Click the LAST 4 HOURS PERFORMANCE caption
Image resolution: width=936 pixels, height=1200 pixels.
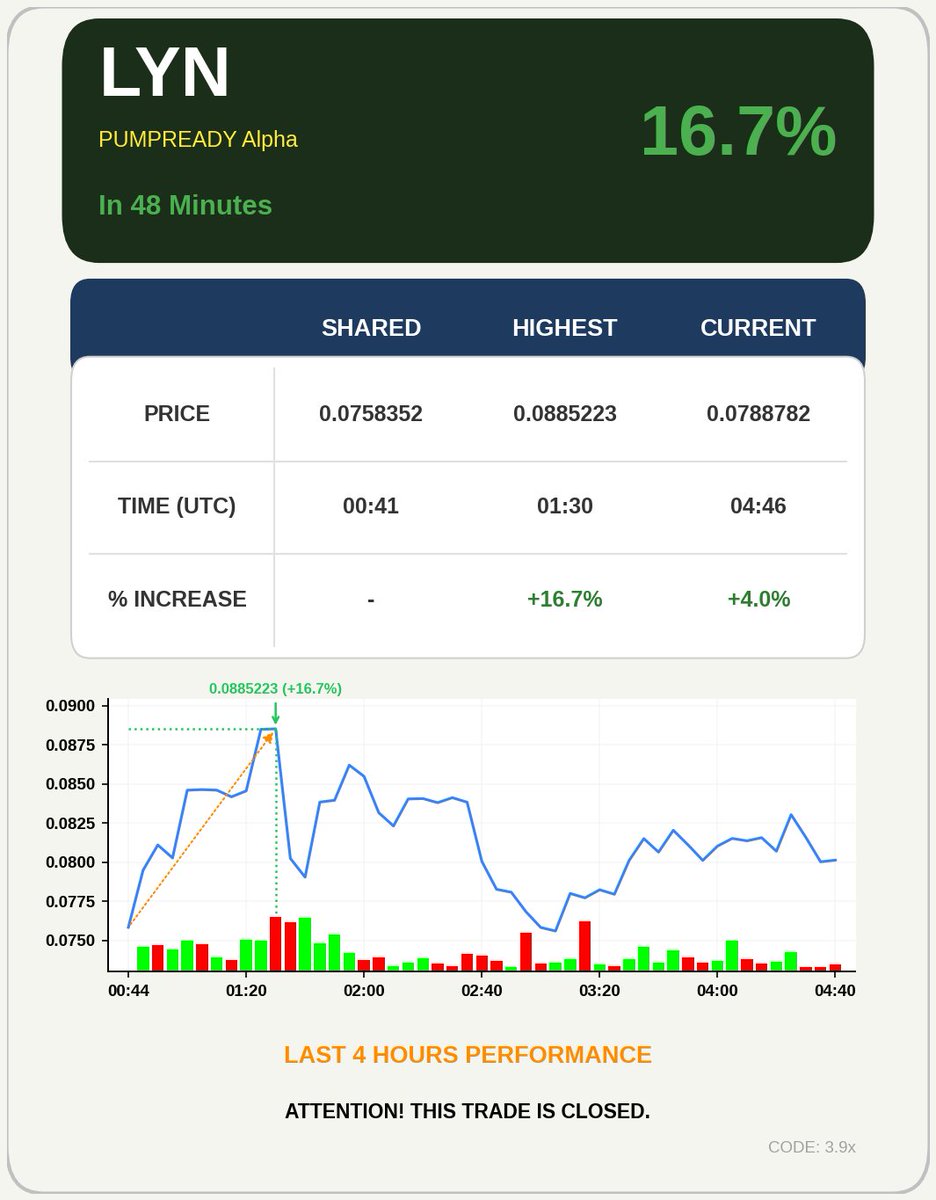468,1055
